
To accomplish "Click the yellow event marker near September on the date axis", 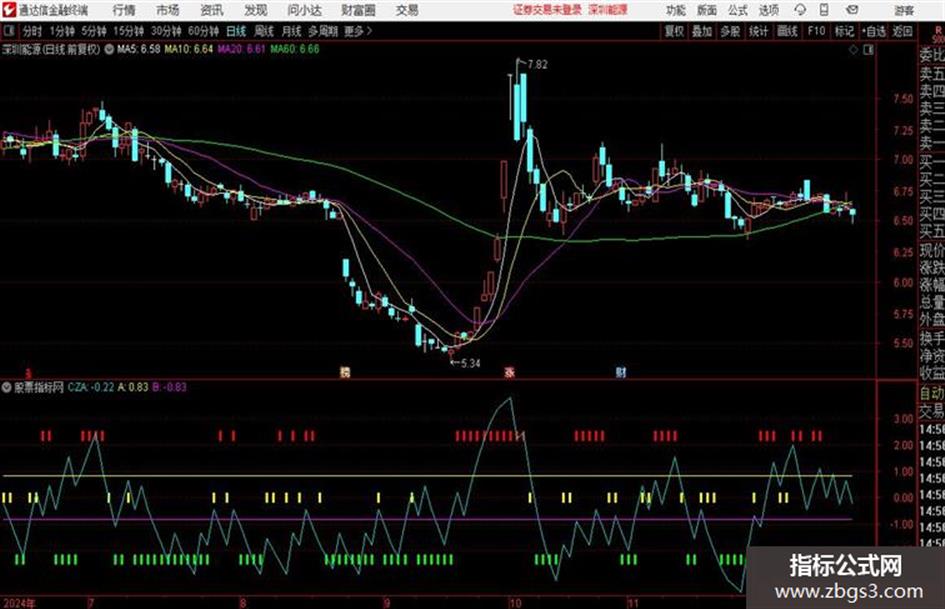I will point(345,372).
